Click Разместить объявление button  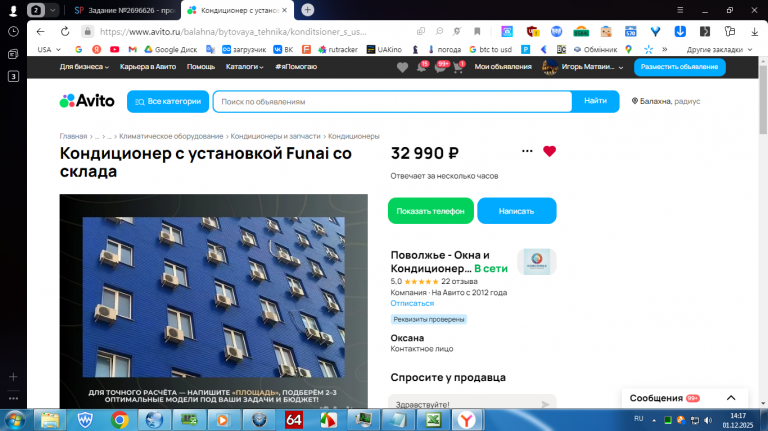click(x=680, y=67)
